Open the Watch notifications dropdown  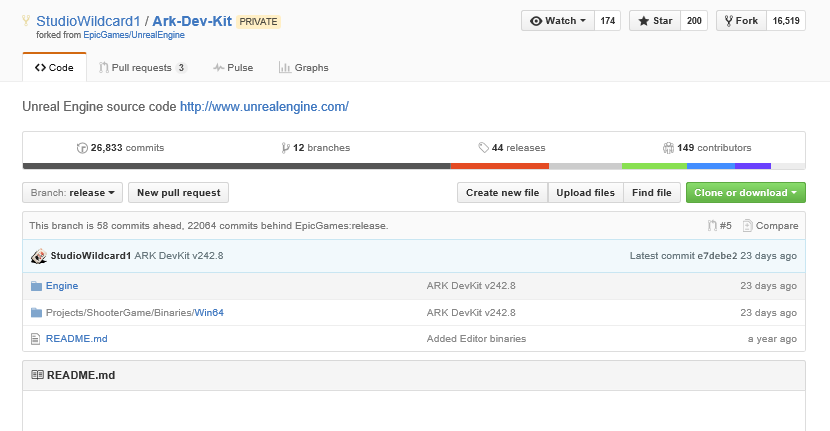558,21
